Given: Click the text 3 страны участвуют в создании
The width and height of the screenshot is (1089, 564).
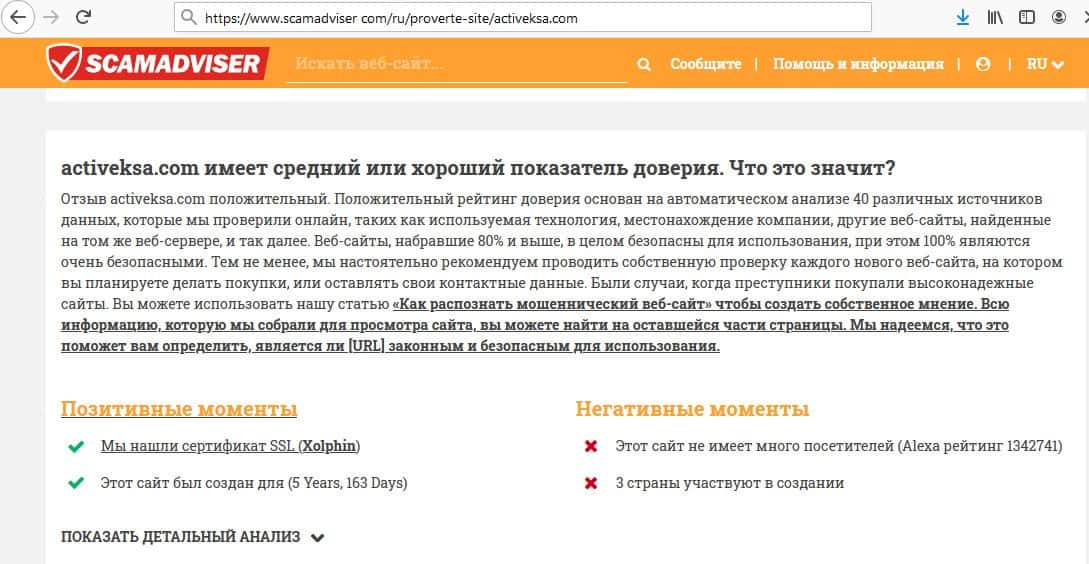Looking at the screenshot, I should tap(730, 483).
